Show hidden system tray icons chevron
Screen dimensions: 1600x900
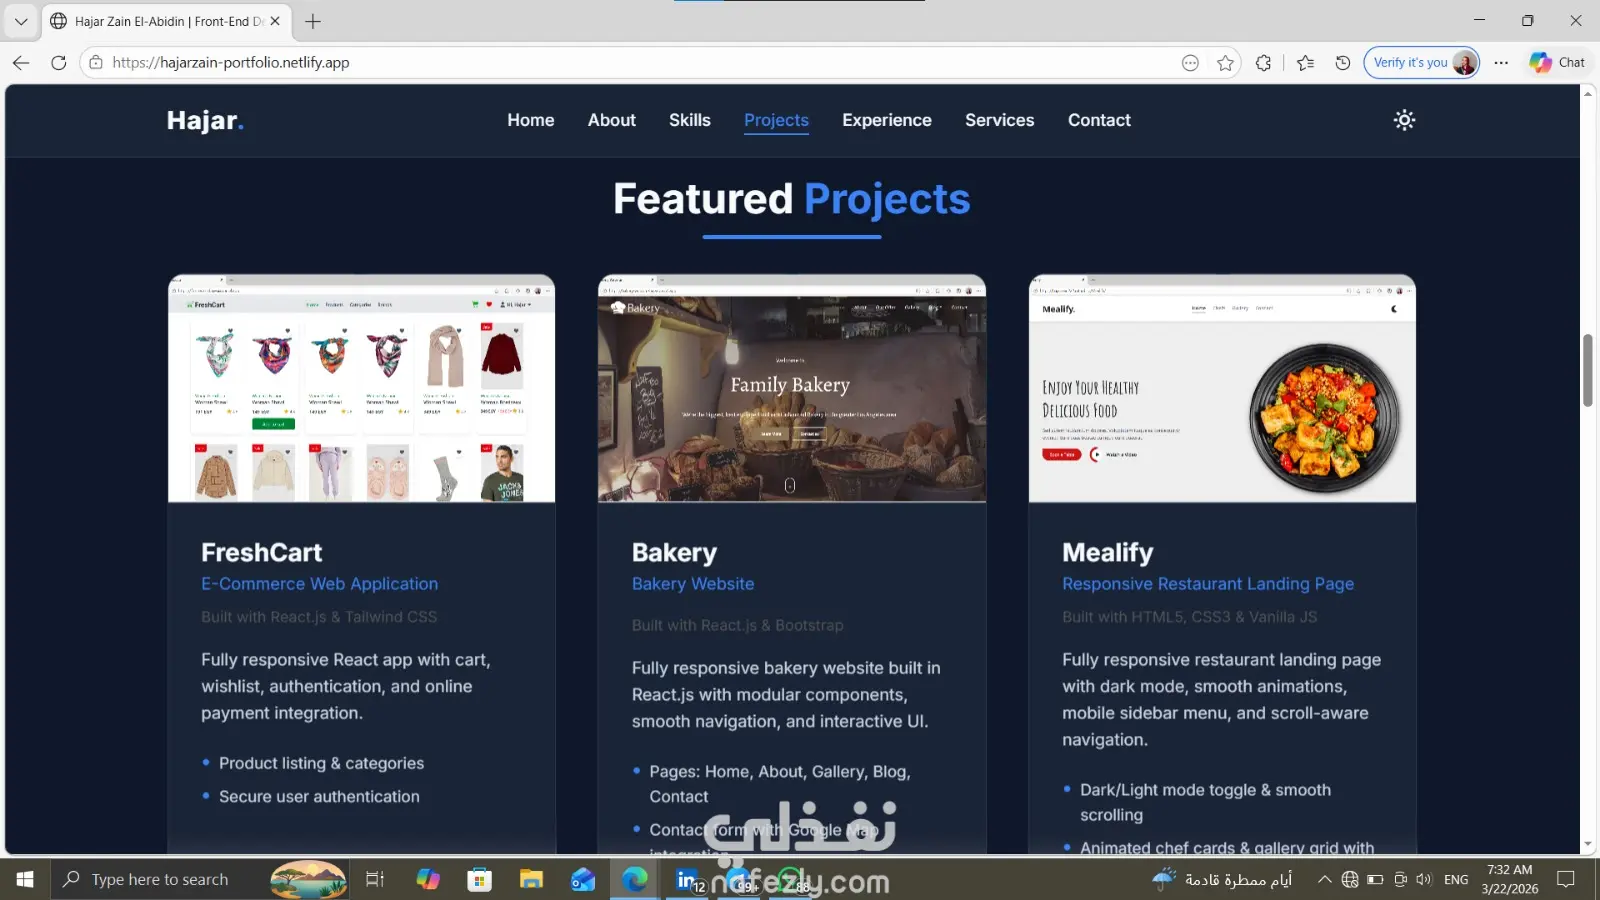click(x=1324, y=880)
